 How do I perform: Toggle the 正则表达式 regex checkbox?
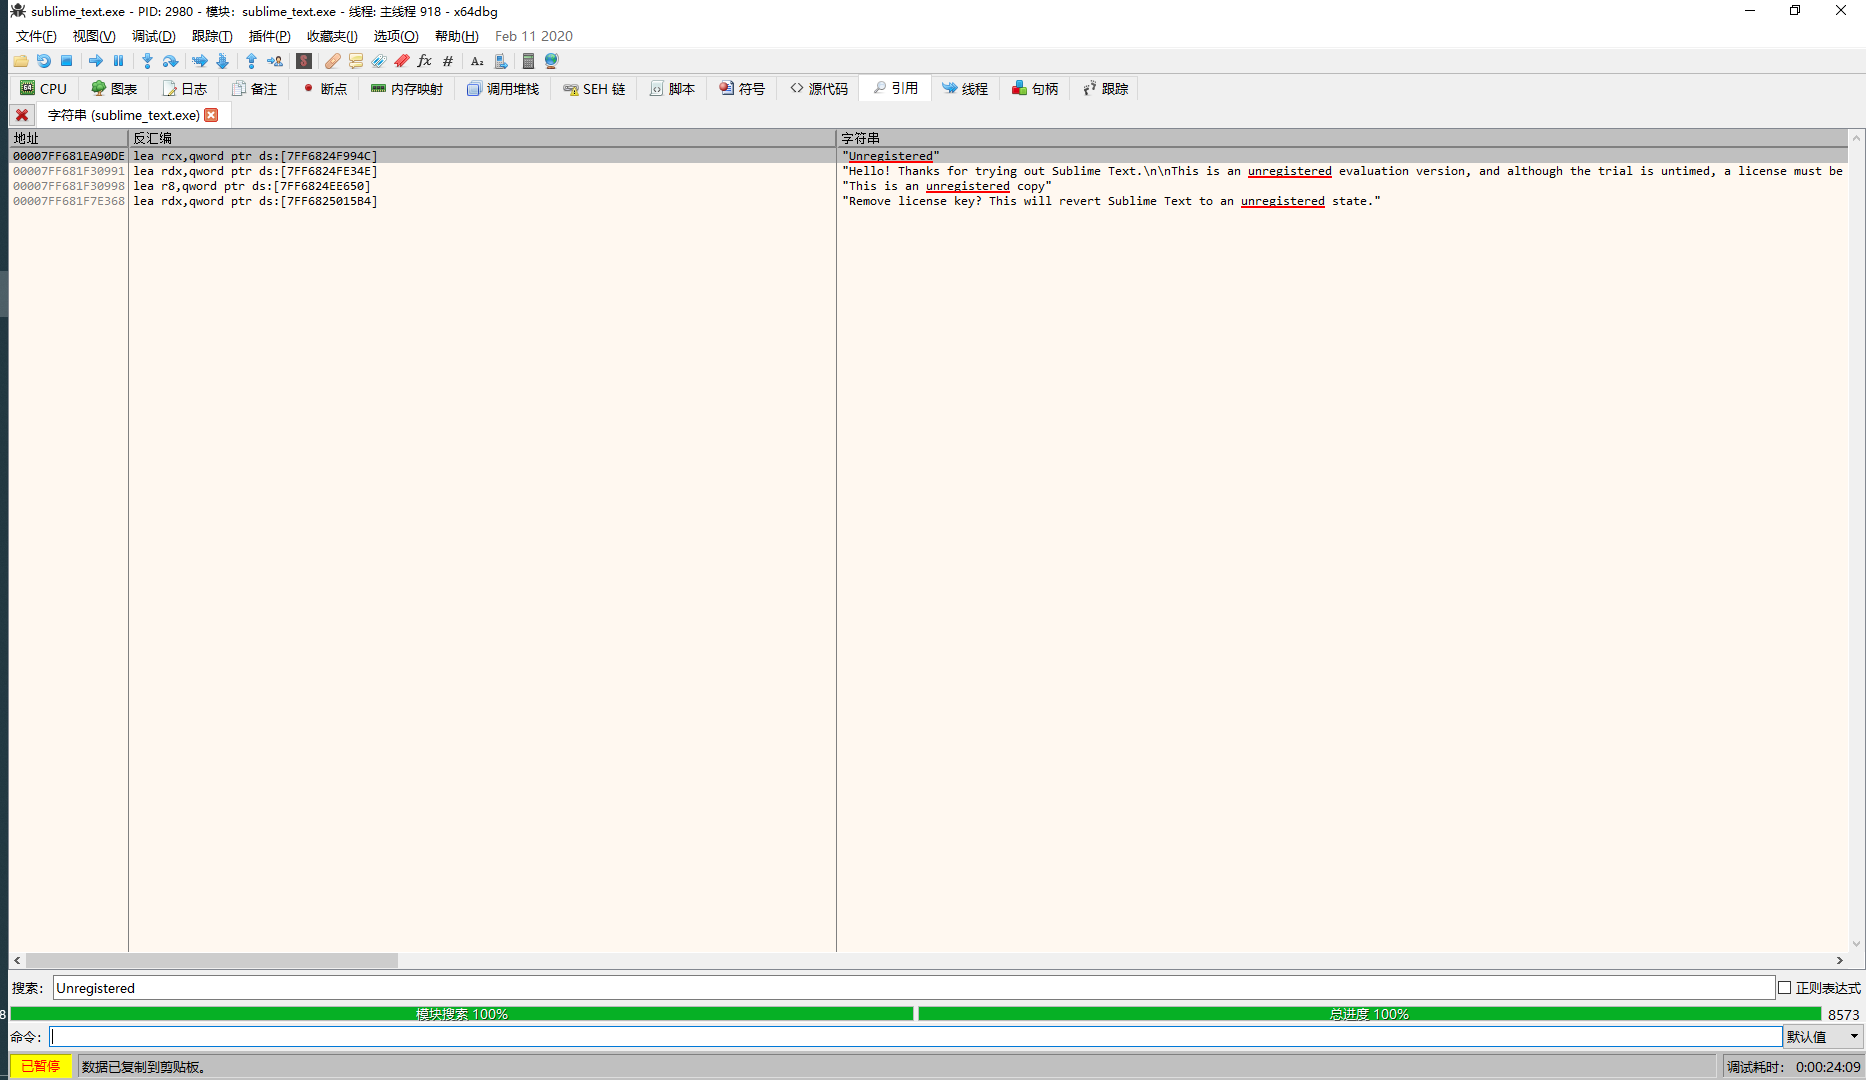1784,988
